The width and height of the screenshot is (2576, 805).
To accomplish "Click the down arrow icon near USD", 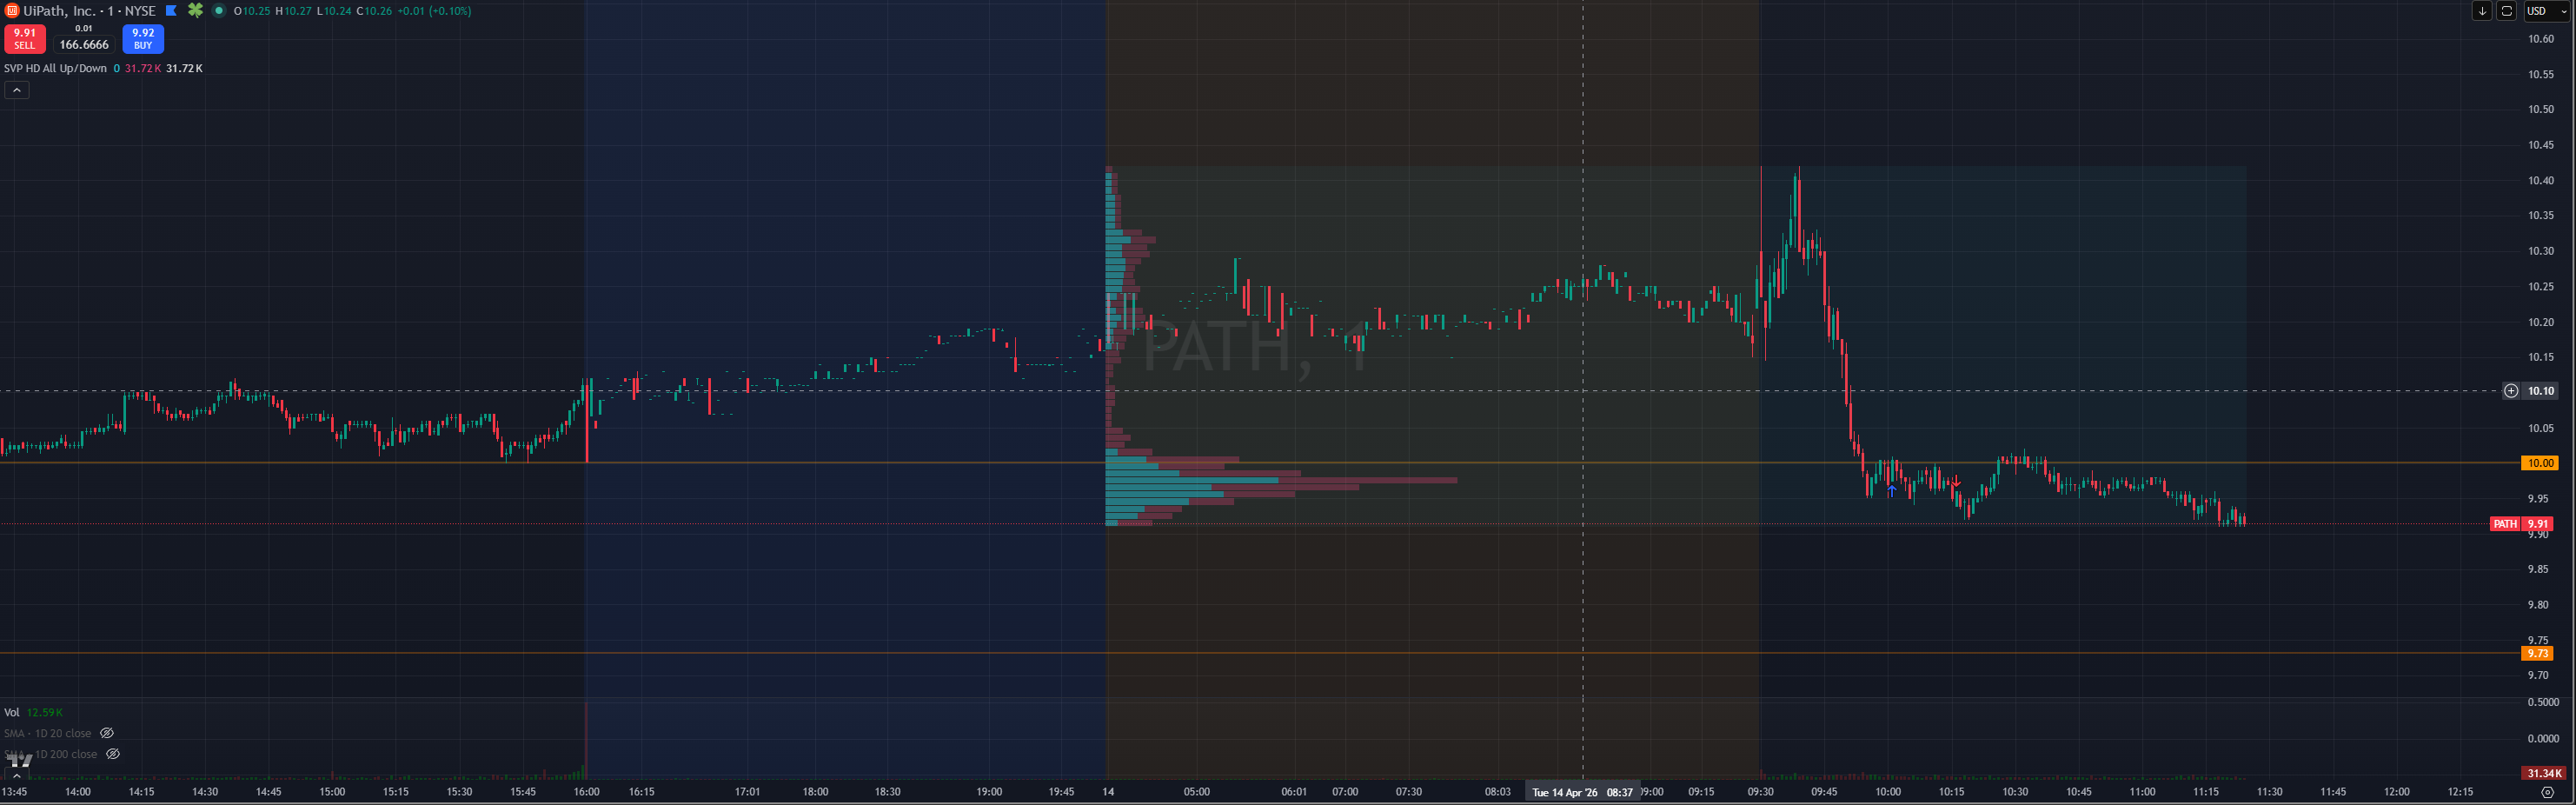I will 2481,11.
